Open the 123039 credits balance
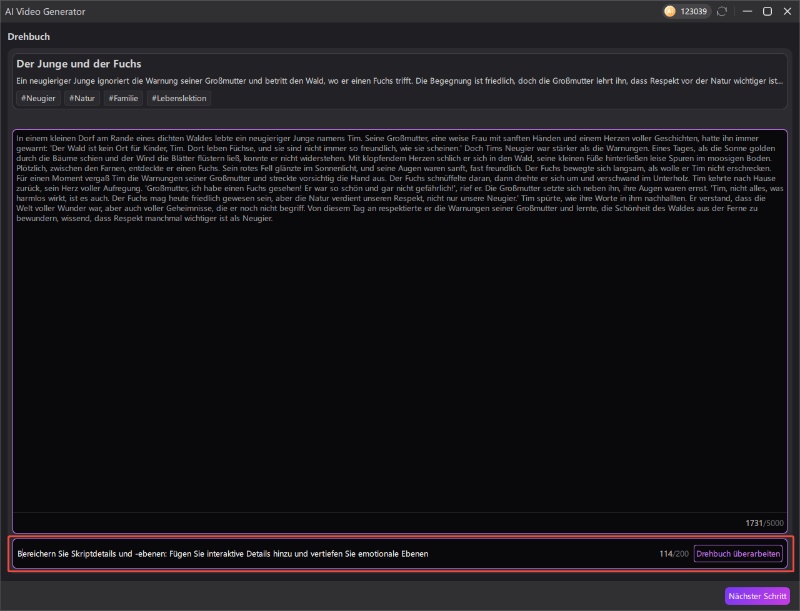This screenshot has width=800, height=611. pos(693,11)
